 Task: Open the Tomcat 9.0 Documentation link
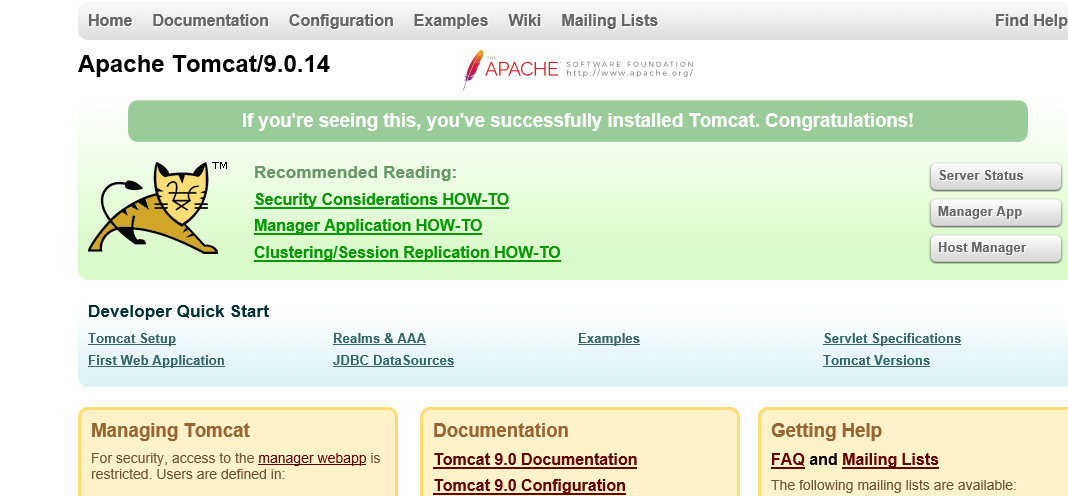(535, 460)
